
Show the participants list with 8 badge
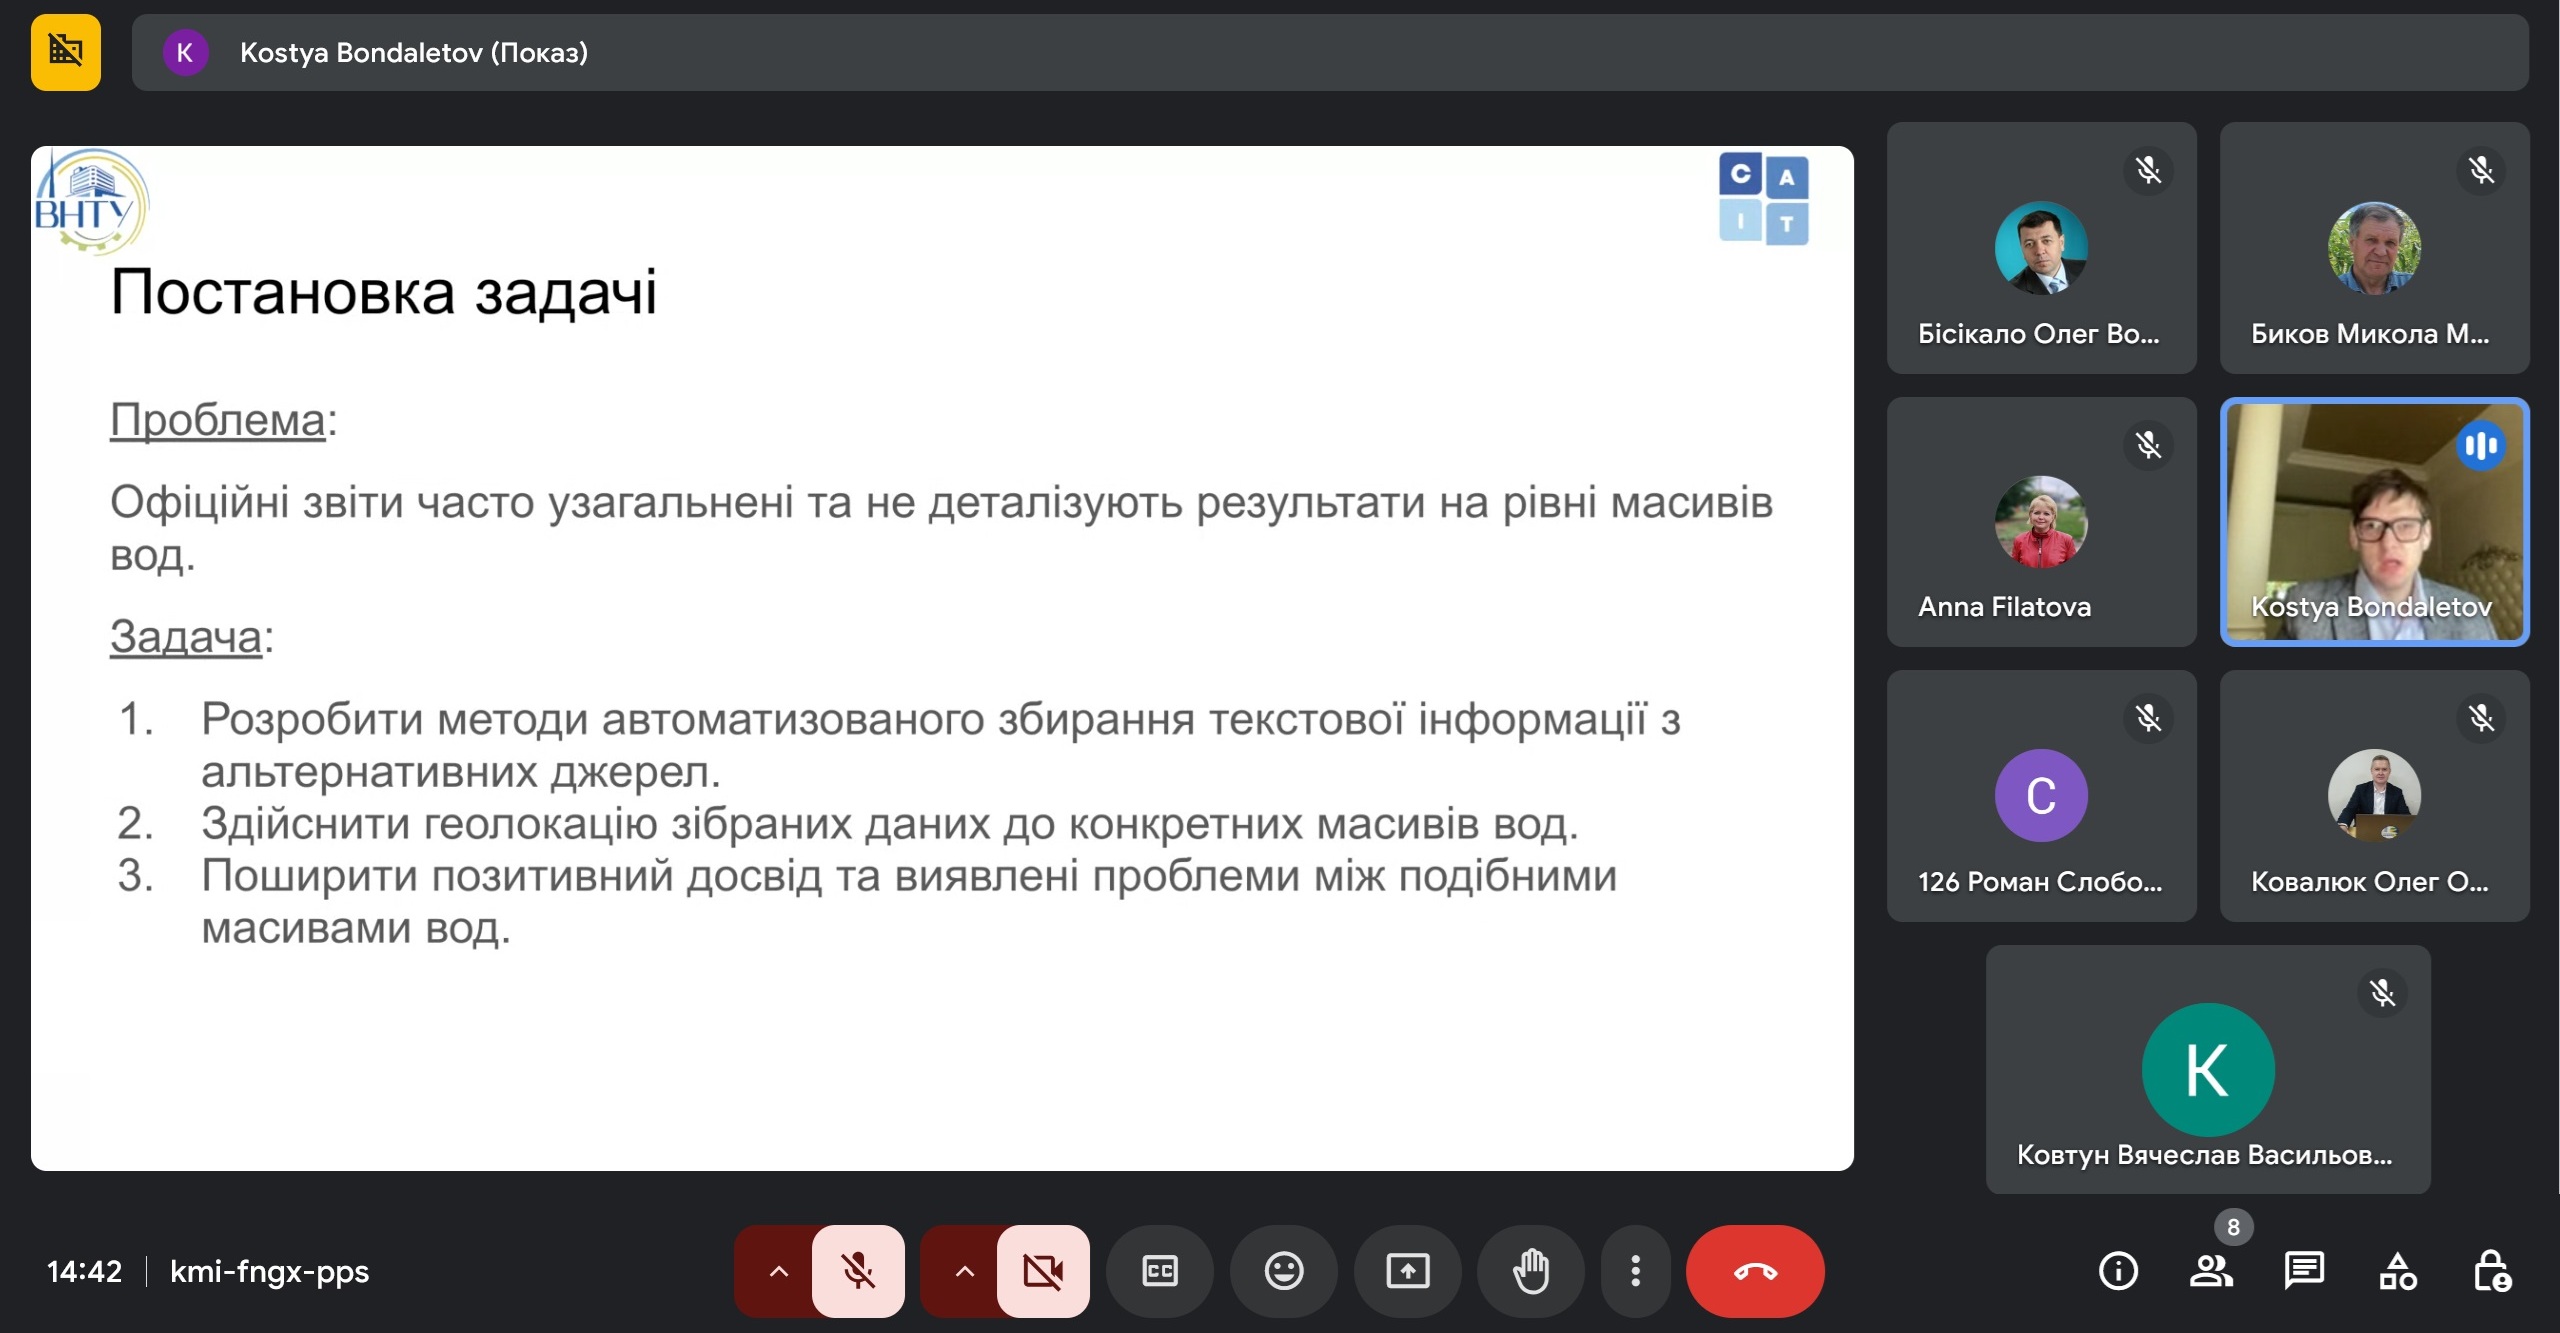[2211, 1271]
